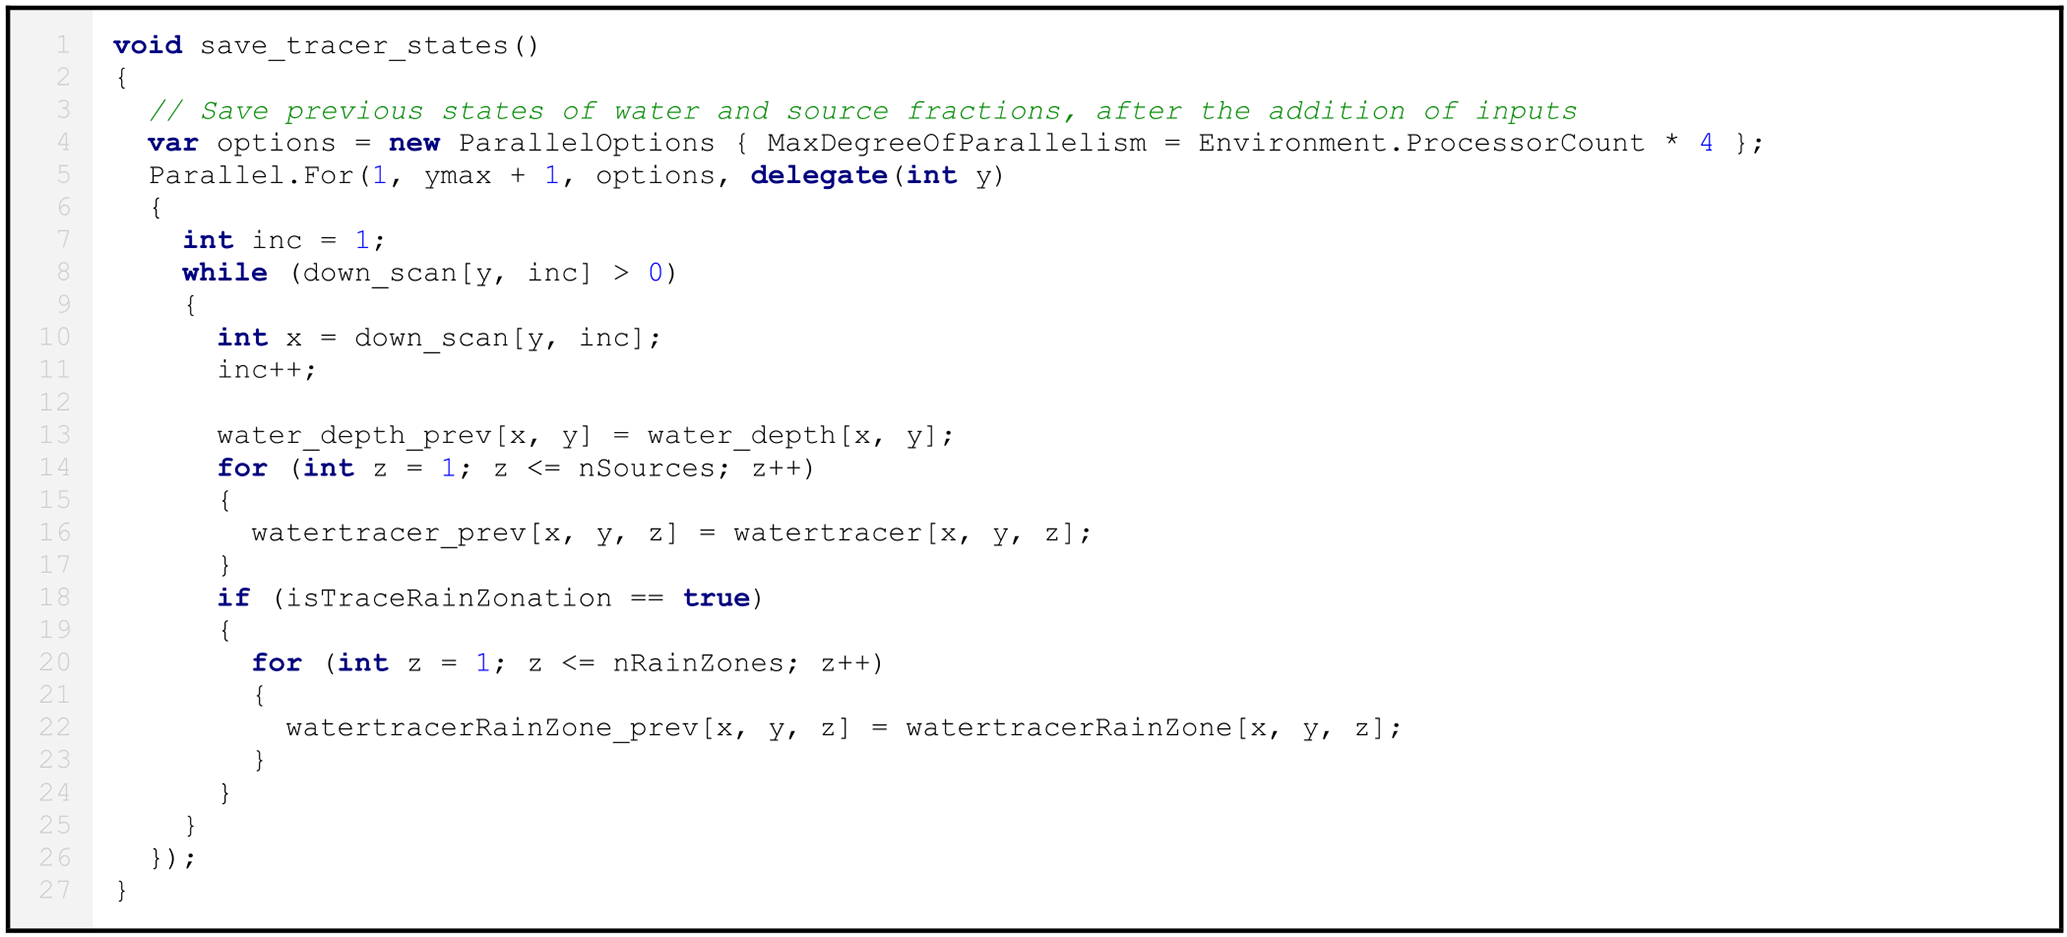This screenshot has width=2067, height=937.
Task: Click line number 10 in the gutter
Action: point(55,337)
